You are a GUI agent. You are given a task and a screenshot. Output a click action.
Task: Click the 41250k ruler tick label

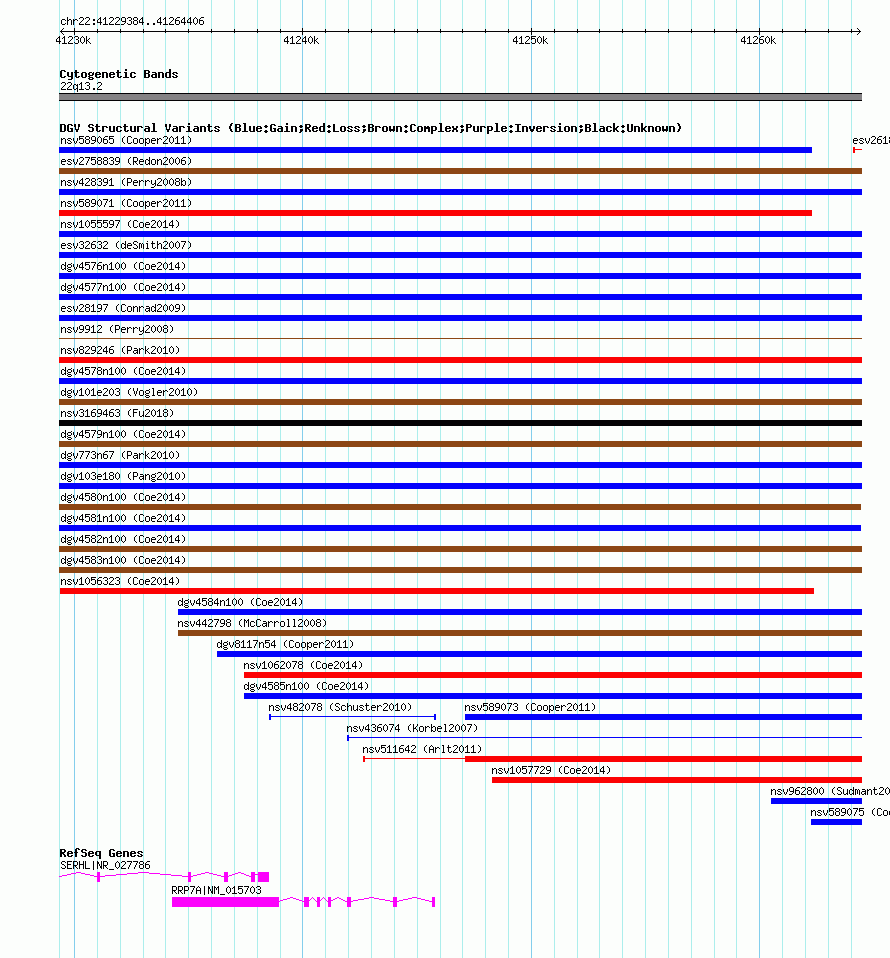coord(530,40)
